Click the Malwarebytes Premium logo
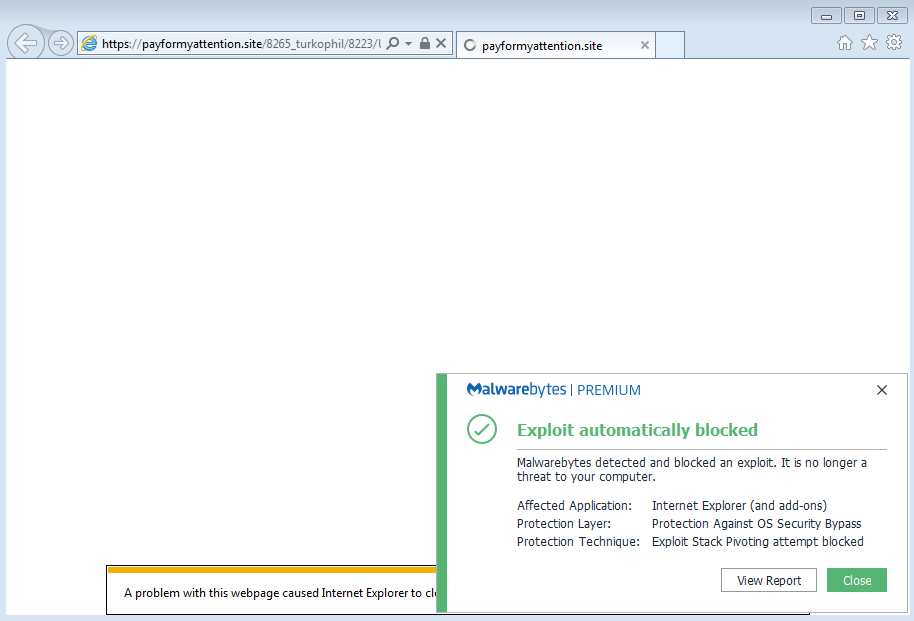 tap(554, 390)
